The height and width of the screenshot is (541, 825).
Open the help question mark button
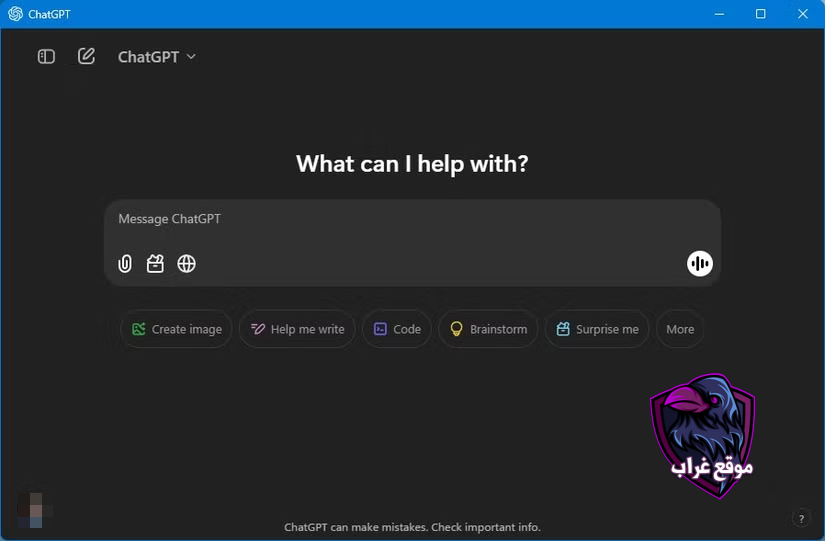coord(801,519)
